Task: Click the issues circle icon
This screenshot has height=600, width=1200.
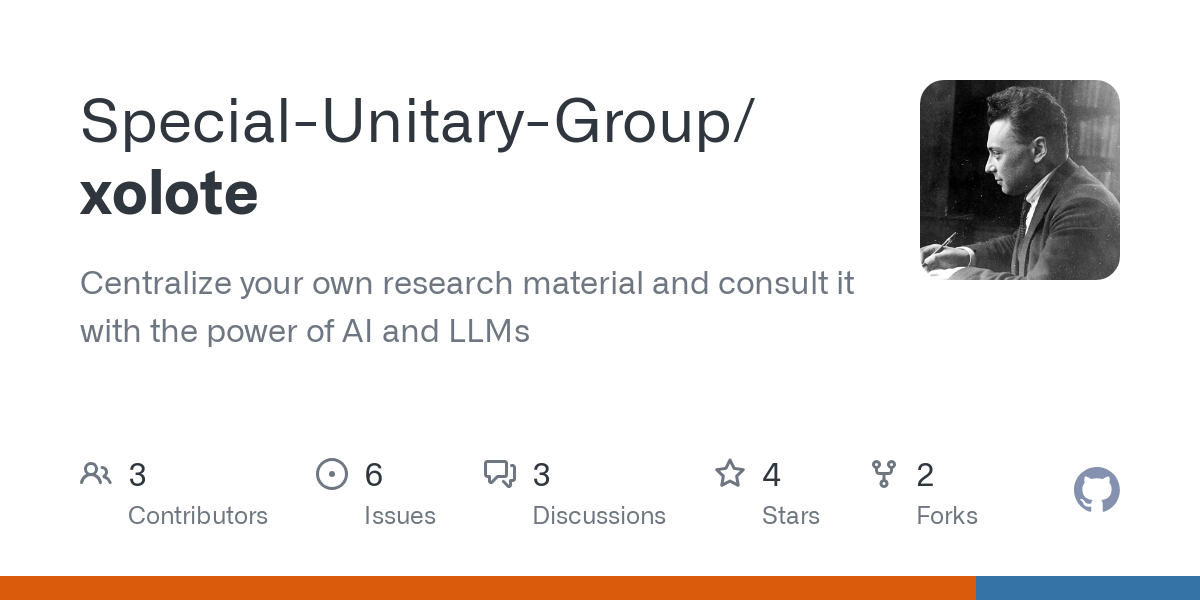Action: [331, 473]
